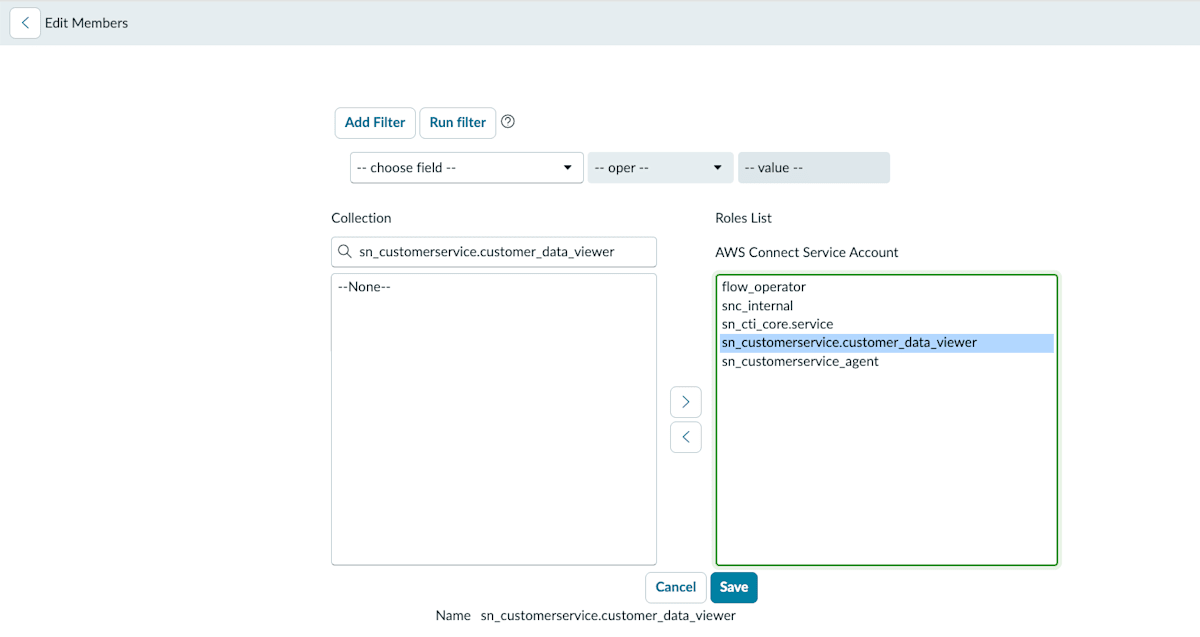Click the Cancel button
The width and height of the screenshot is (1200, 637).
676,587
